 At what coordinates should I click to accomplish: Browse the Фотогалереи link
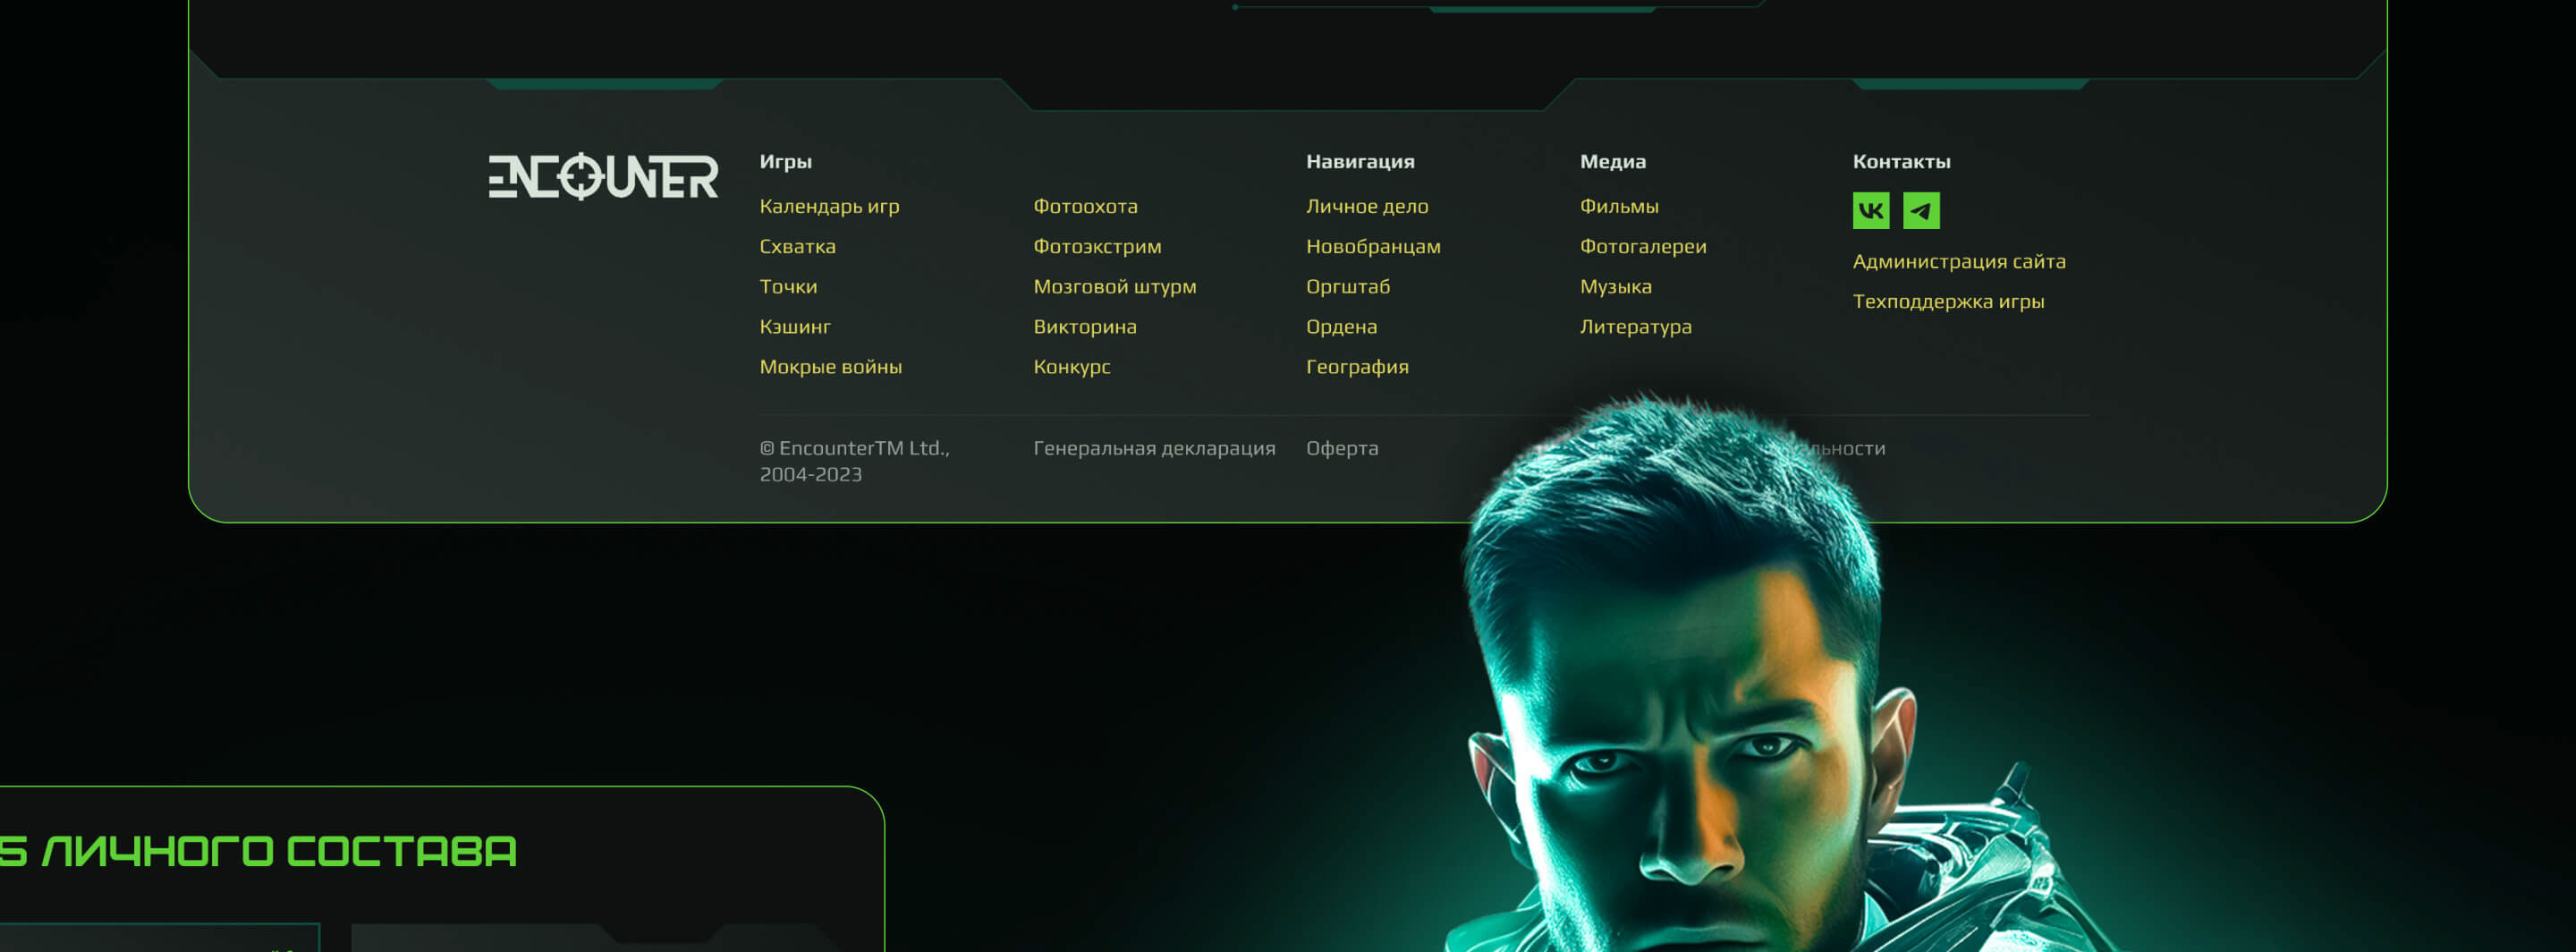click(1643, 246)
